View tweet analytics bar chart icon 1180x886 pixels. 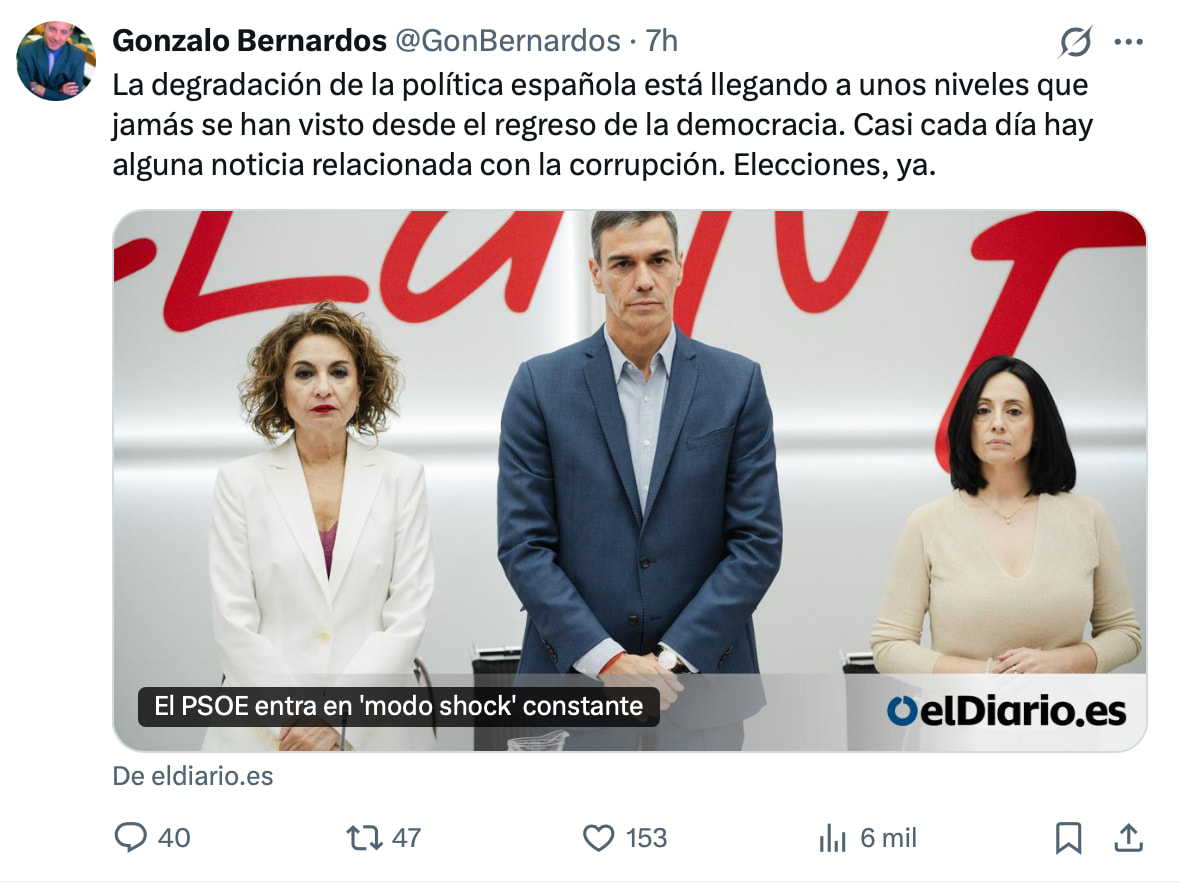click(832, 838)
